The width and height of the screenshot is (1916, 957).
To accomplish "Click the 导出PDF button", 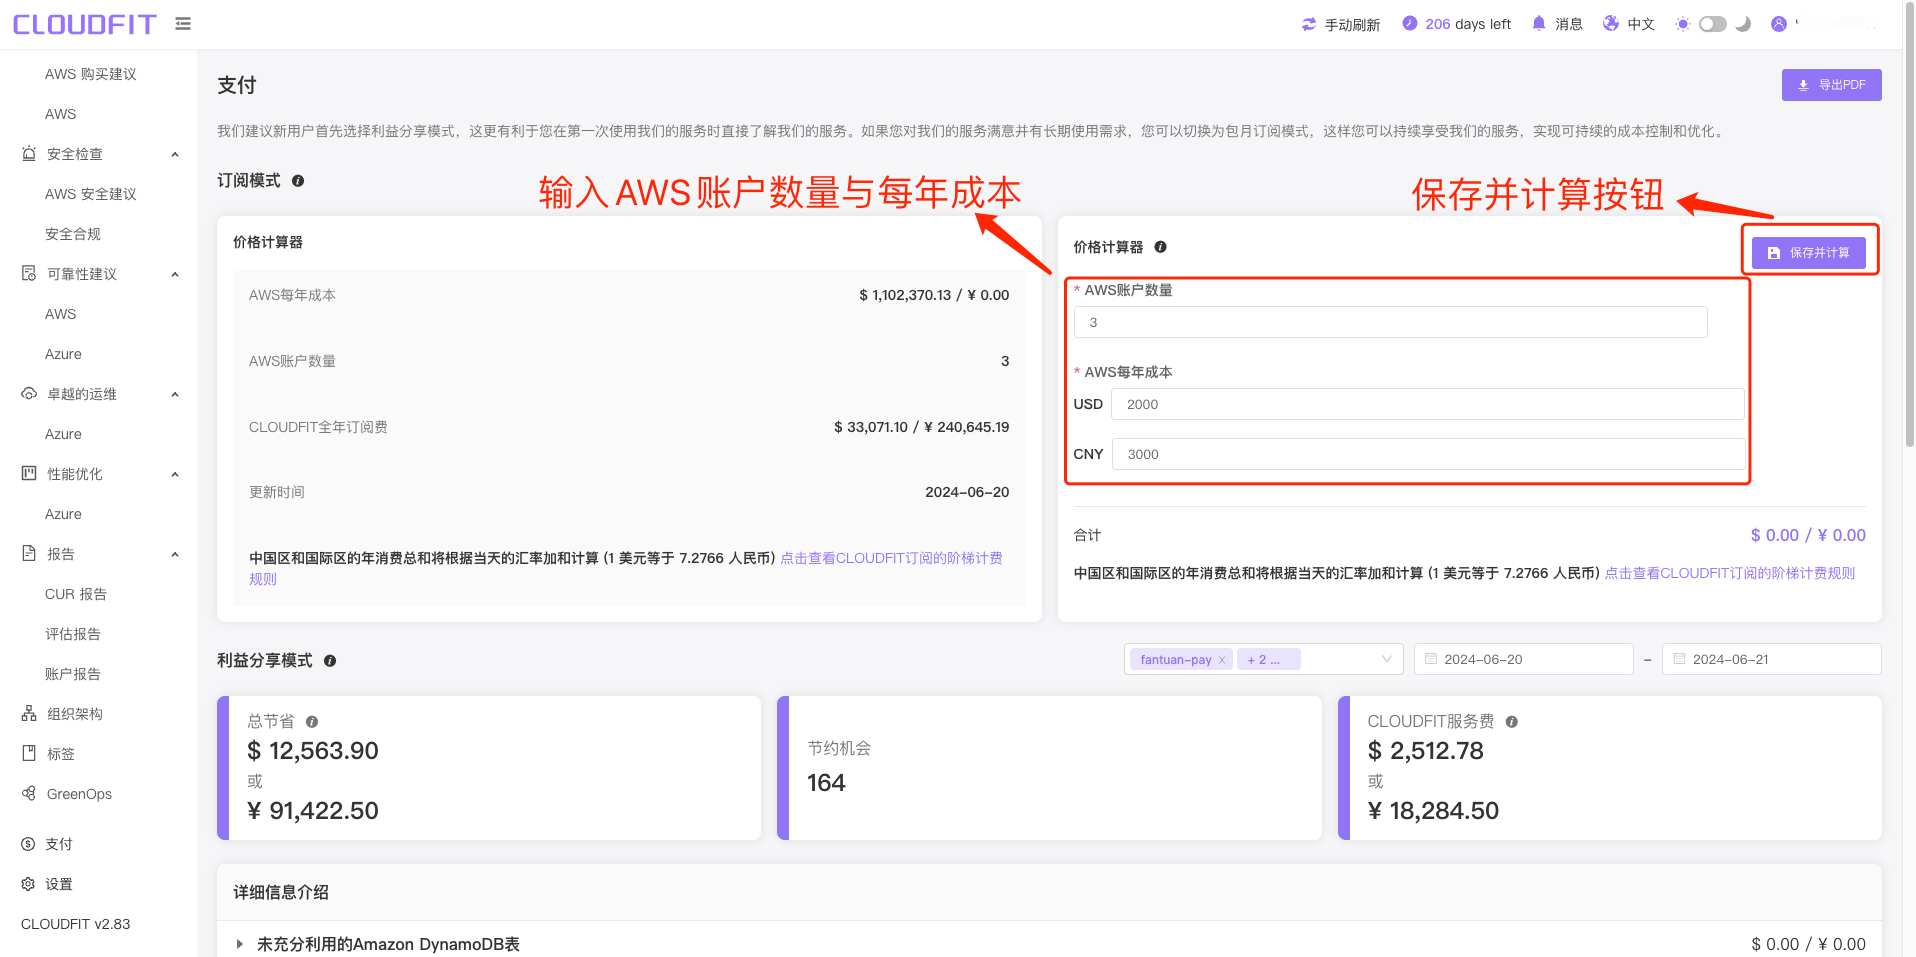I will click(x=1831, y=85).
